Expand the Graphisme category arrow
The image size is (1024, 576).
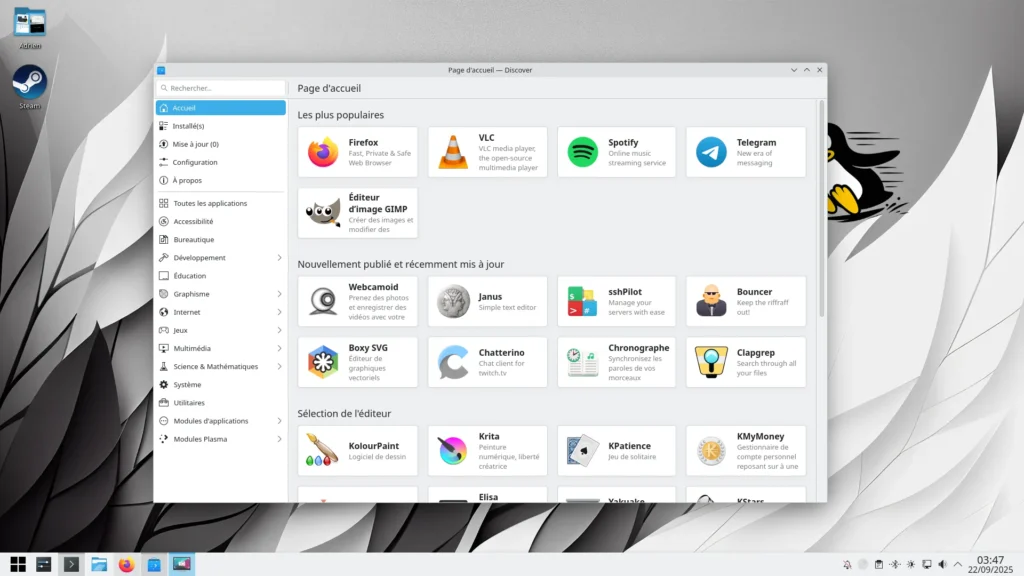[x=279, y=294]
